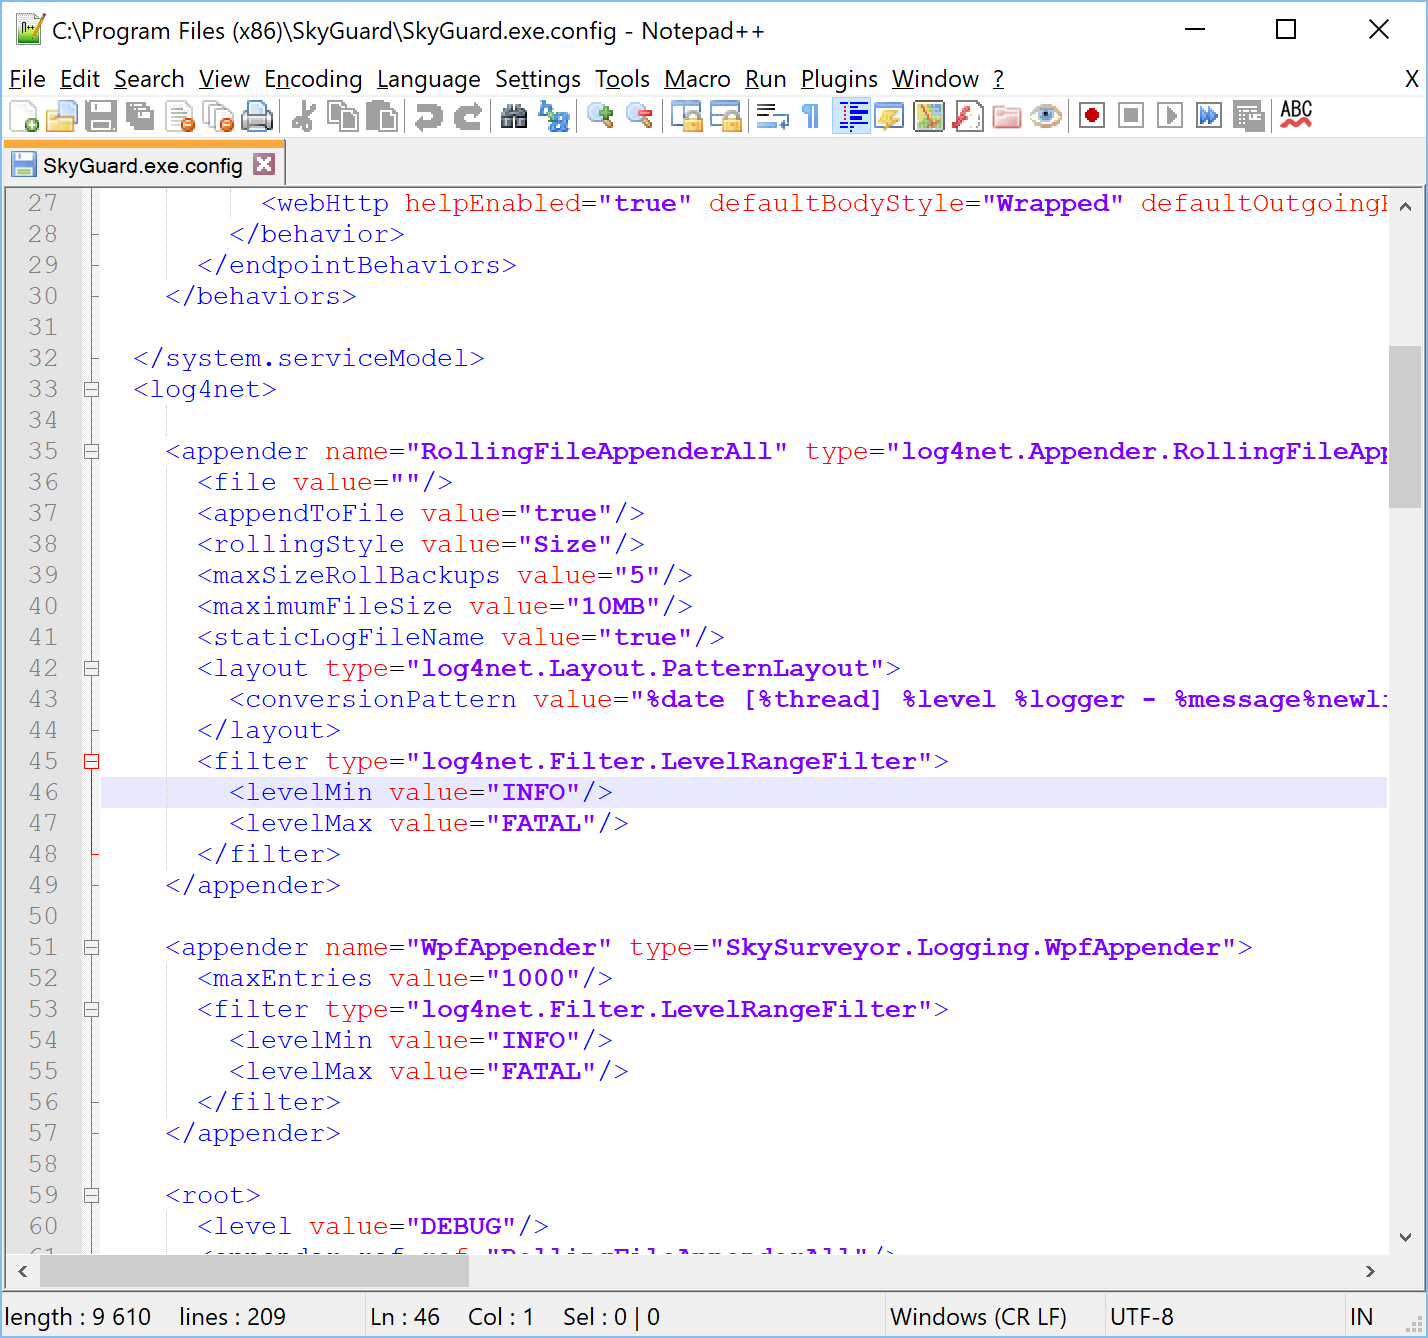Select the SkyGuard.exe.config tab

[143, 165]
